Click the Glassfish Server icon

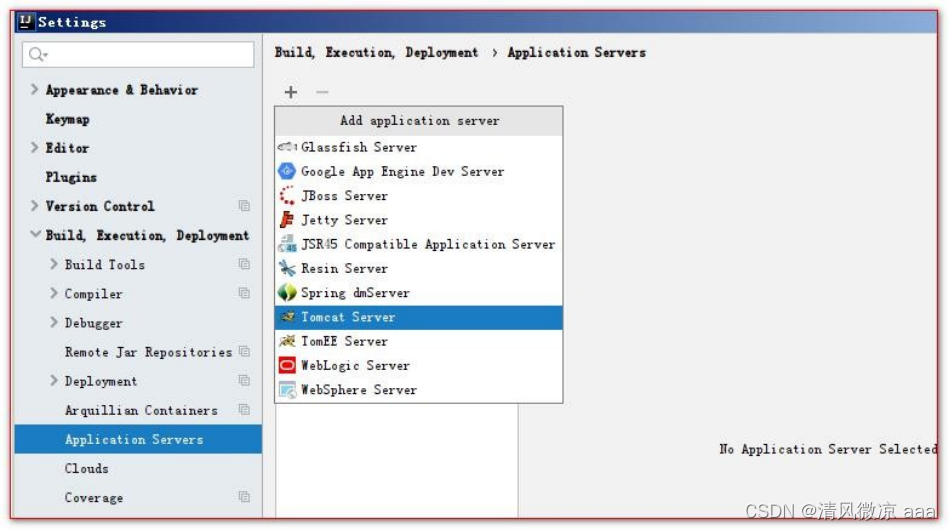[x=287, y=147]
